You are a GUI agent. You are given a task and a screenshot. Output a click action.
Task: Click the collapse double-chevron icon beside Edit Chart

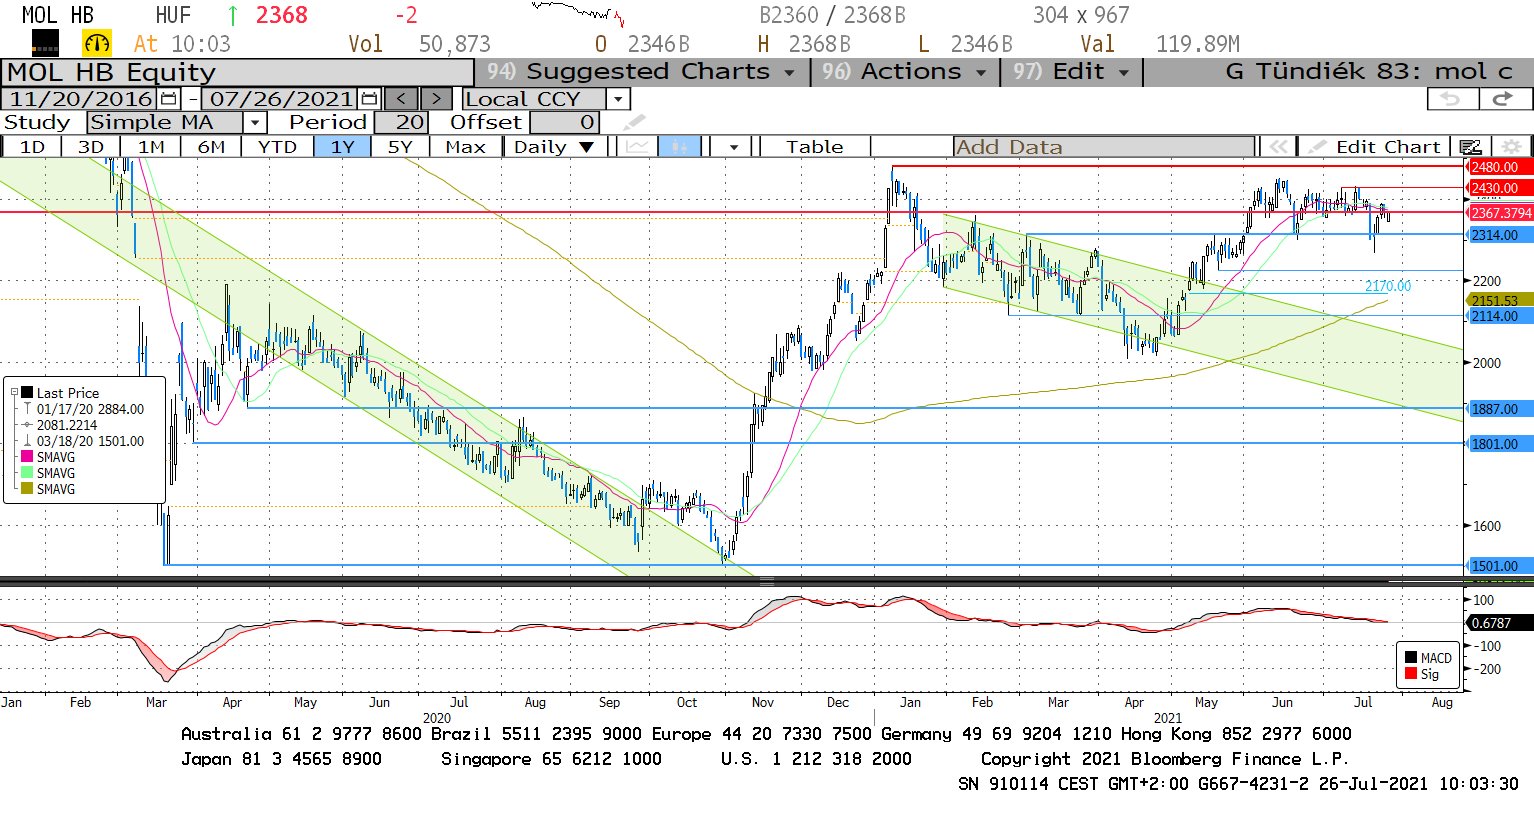pos(1278,147)
